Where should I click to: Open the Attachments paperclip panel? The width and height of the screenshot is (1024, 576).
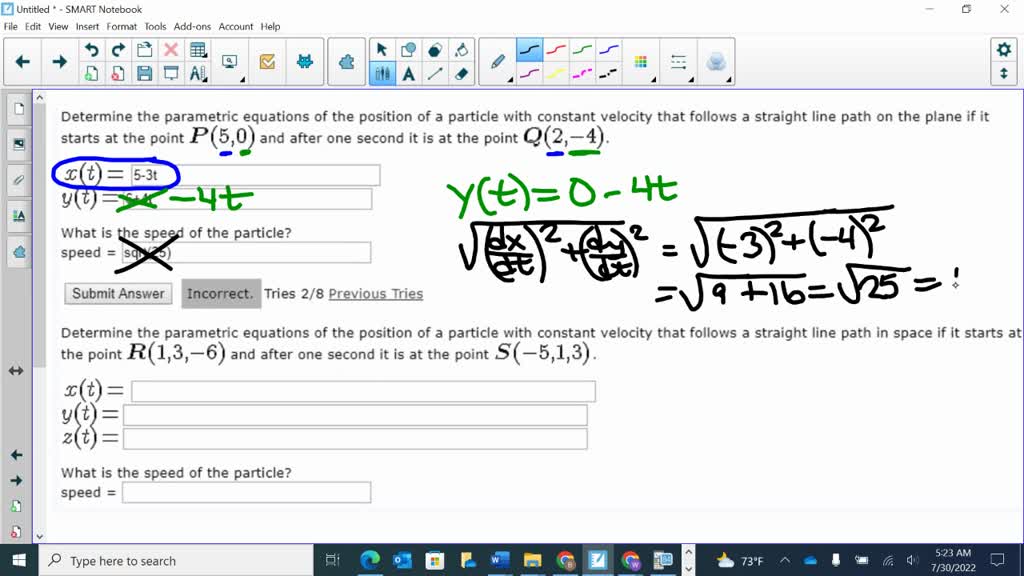pos(18,180)
